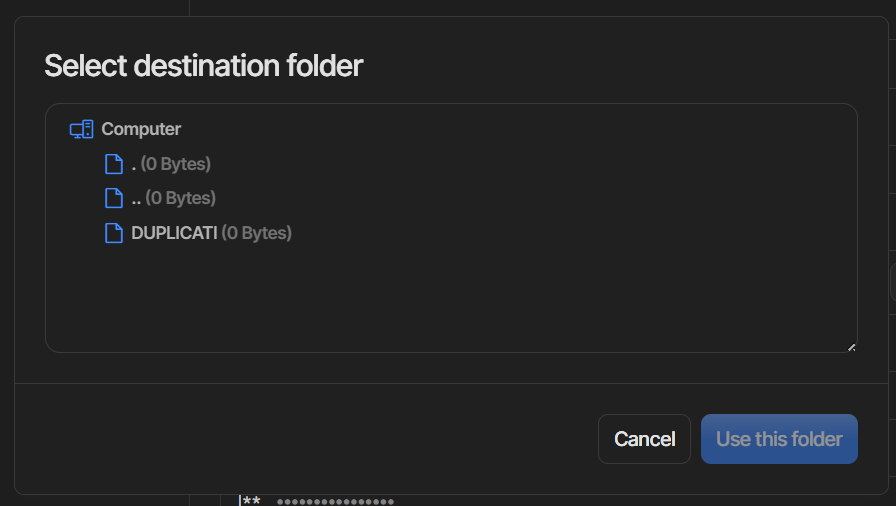The width and height of the screenshot is (896, 506).
Task: Click the Computer monitor icon
Action: tap(82, 129)
